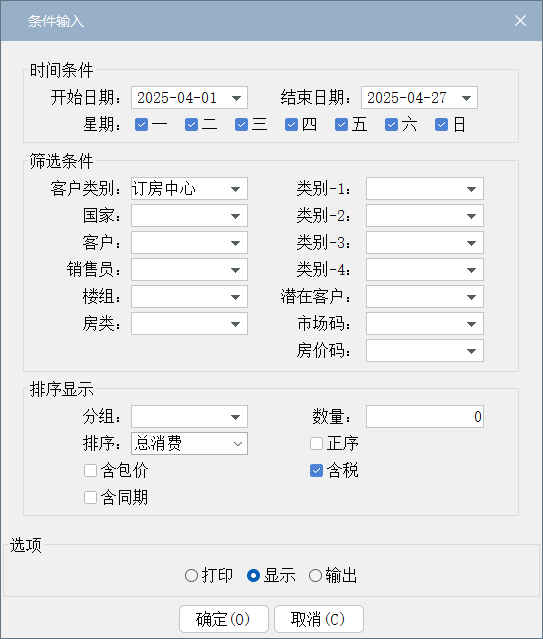This screenshot has width=543, height=639.
Task: Open the 结束日期 date picker arrow
Action: click(x=466, y=98)
